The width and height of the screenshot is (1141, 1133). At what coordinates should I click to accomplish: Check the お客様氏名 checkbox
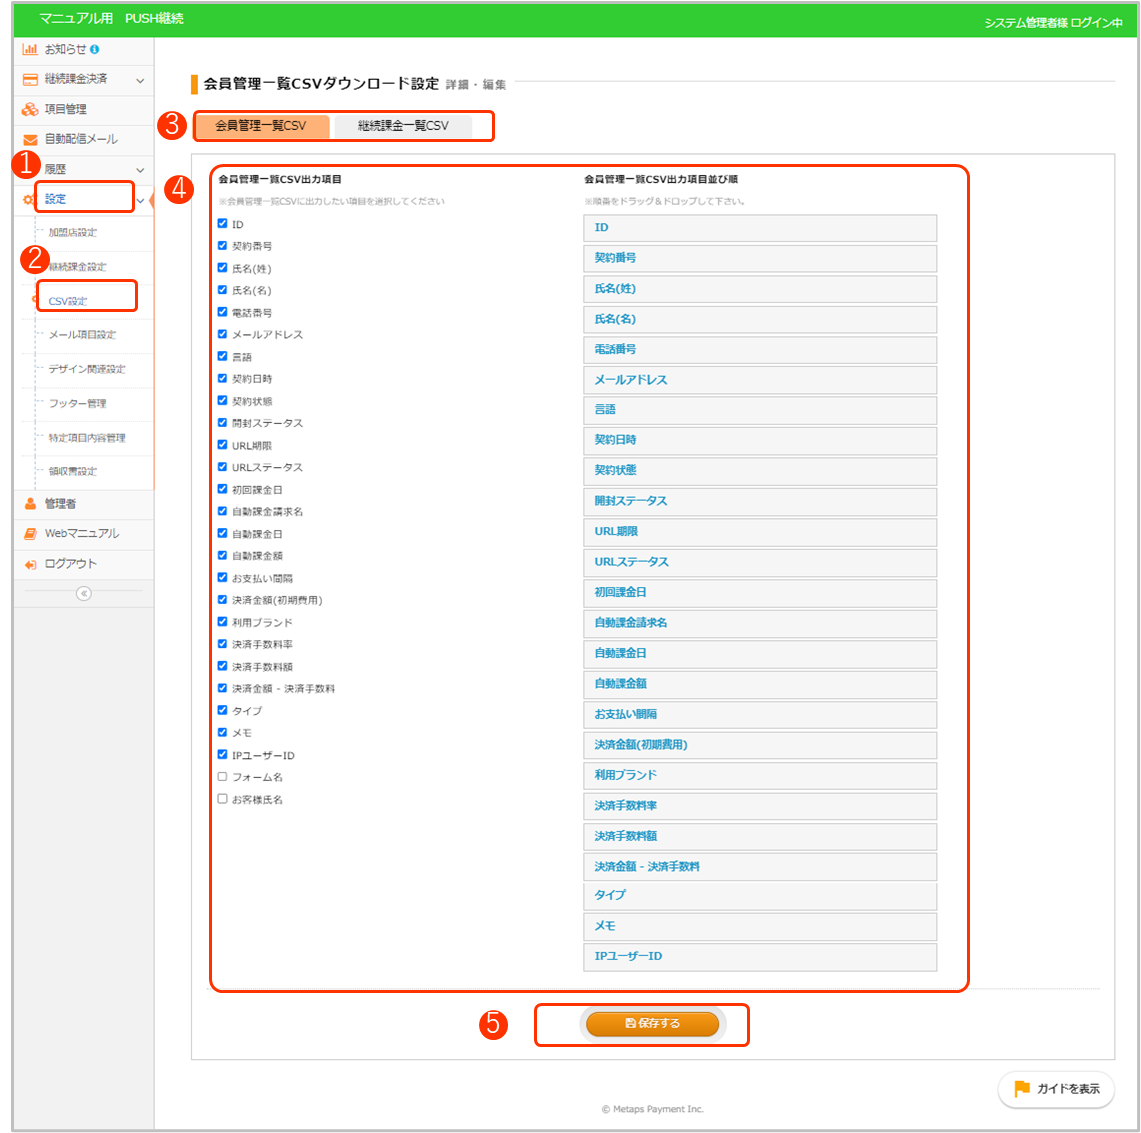[222, 798]
